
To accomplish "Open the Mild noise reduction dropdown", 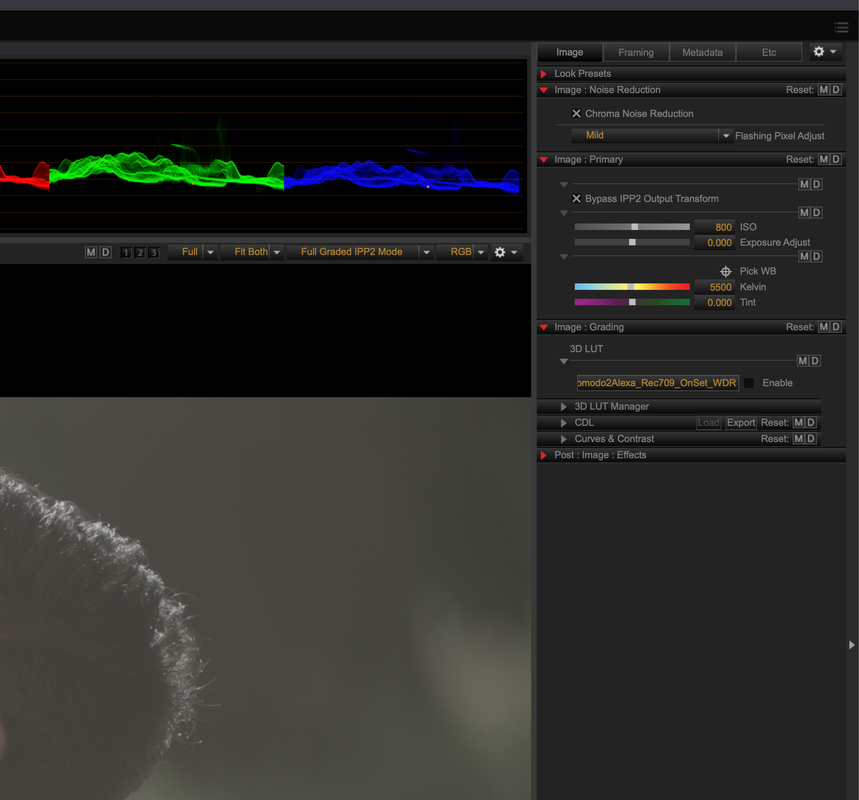I will pyautogui.click(x=651, y=135).
